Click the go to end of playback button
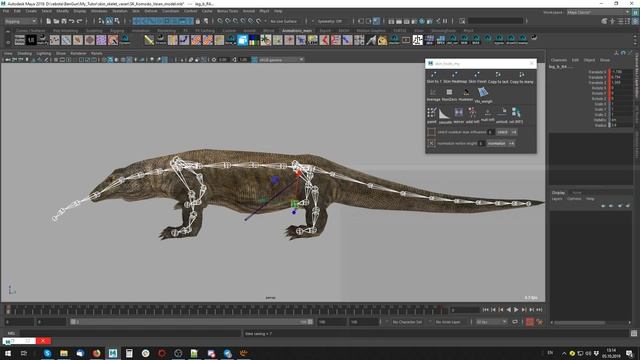The image size is (640, 360). click(539, 310)
